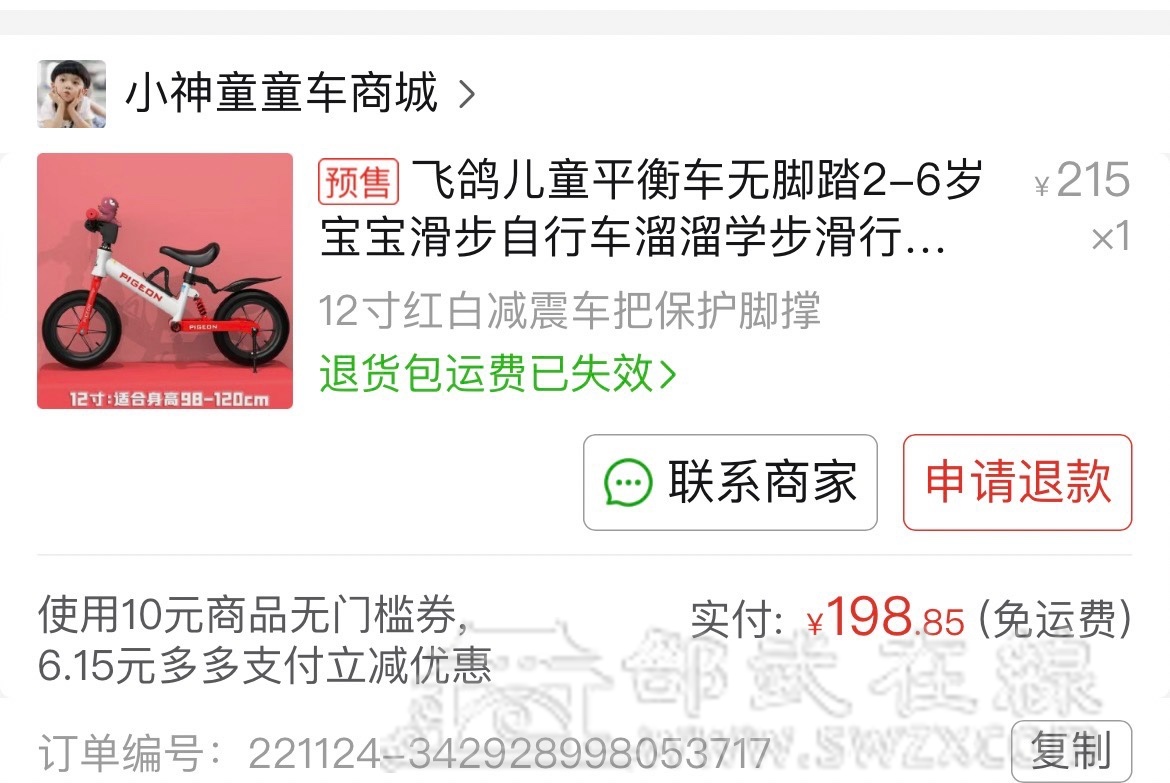This screenshot has height=783, width=1170.
Task: Tap the 联系商家 button
Action: tap(731, 482)
